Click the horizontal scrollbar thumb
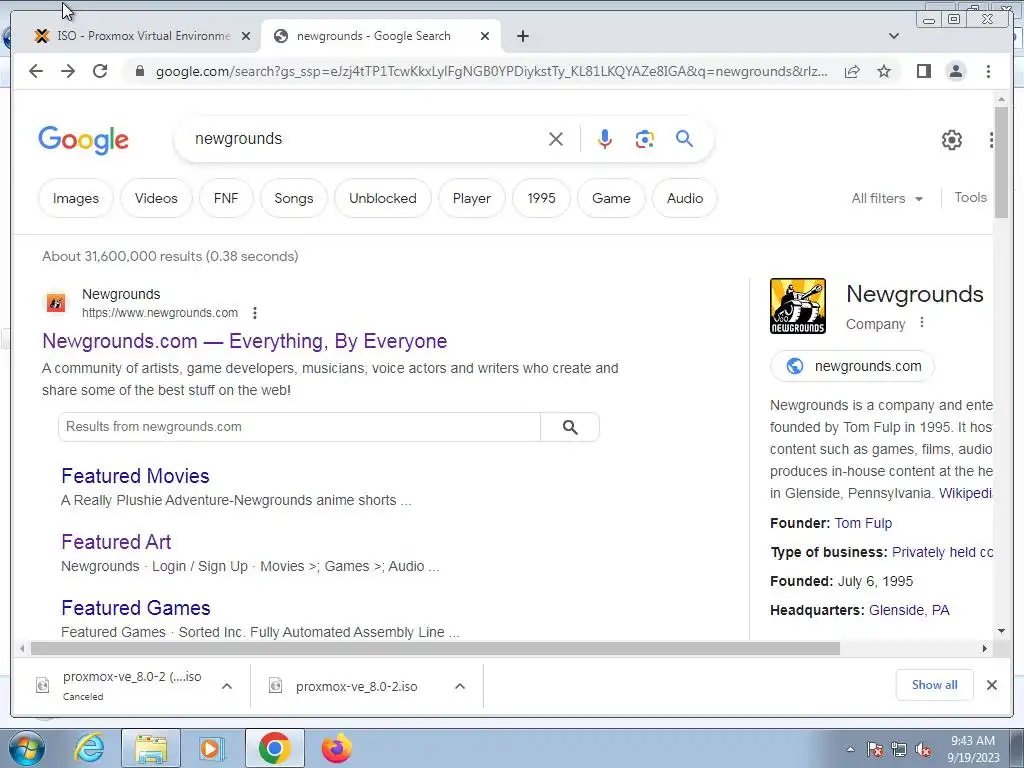 435,648
